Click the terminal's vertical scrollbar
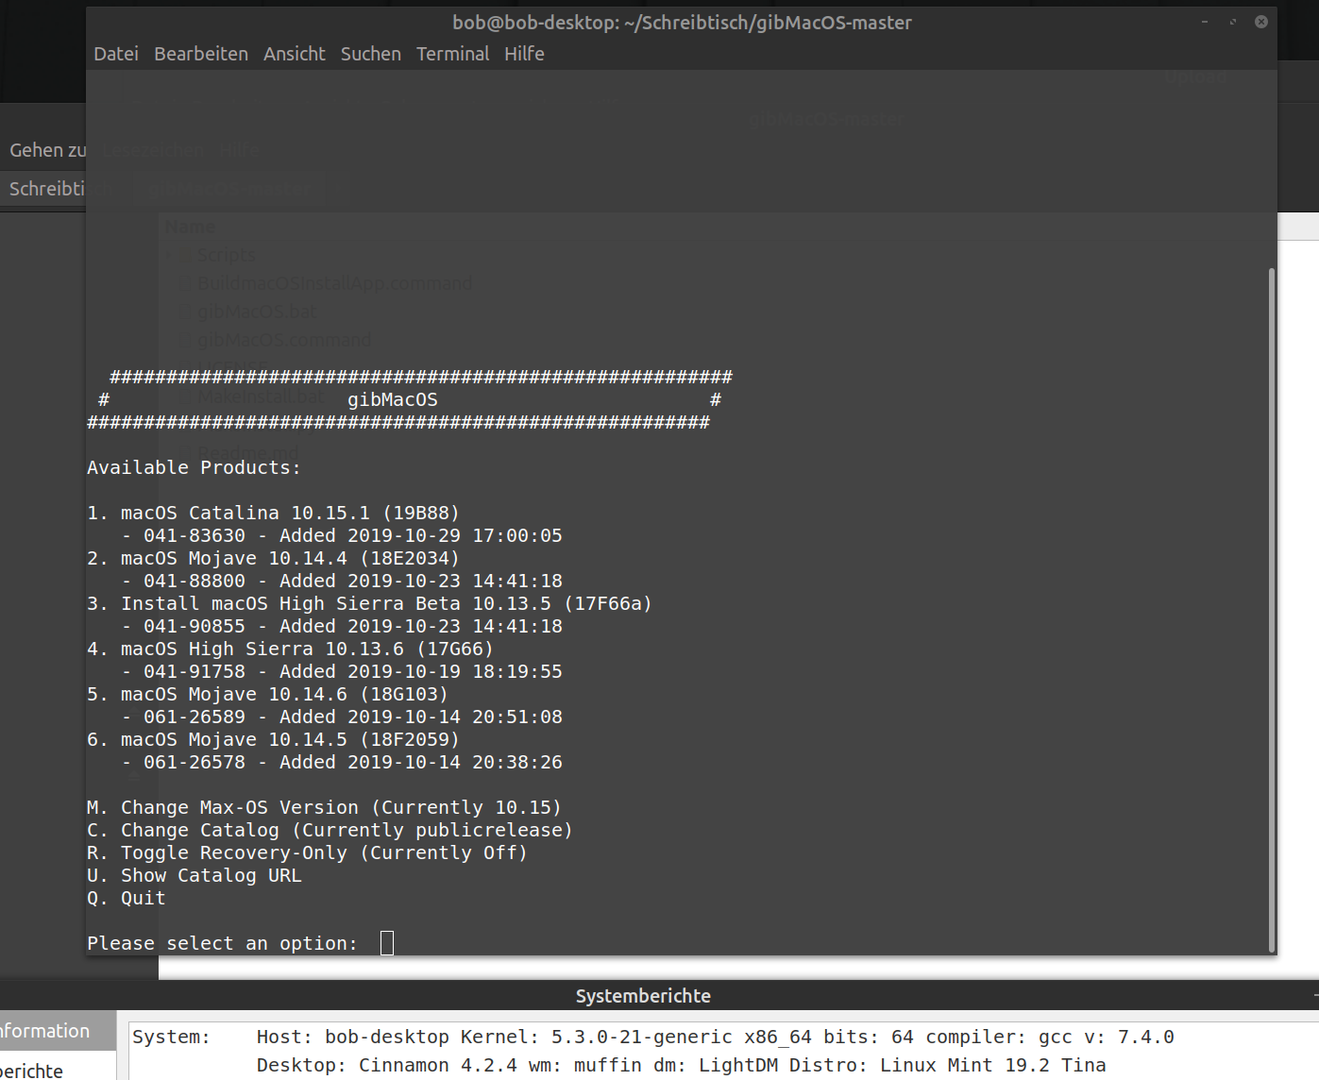 [1271, 610]
